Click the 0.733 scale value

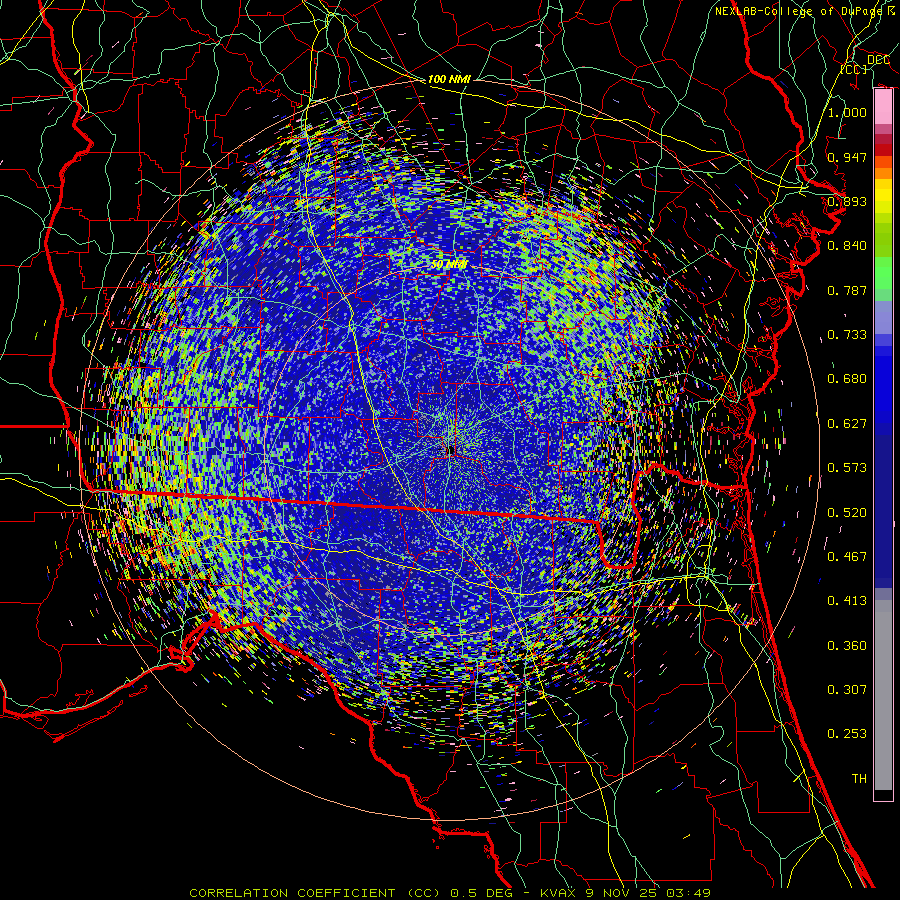[847, 335]
